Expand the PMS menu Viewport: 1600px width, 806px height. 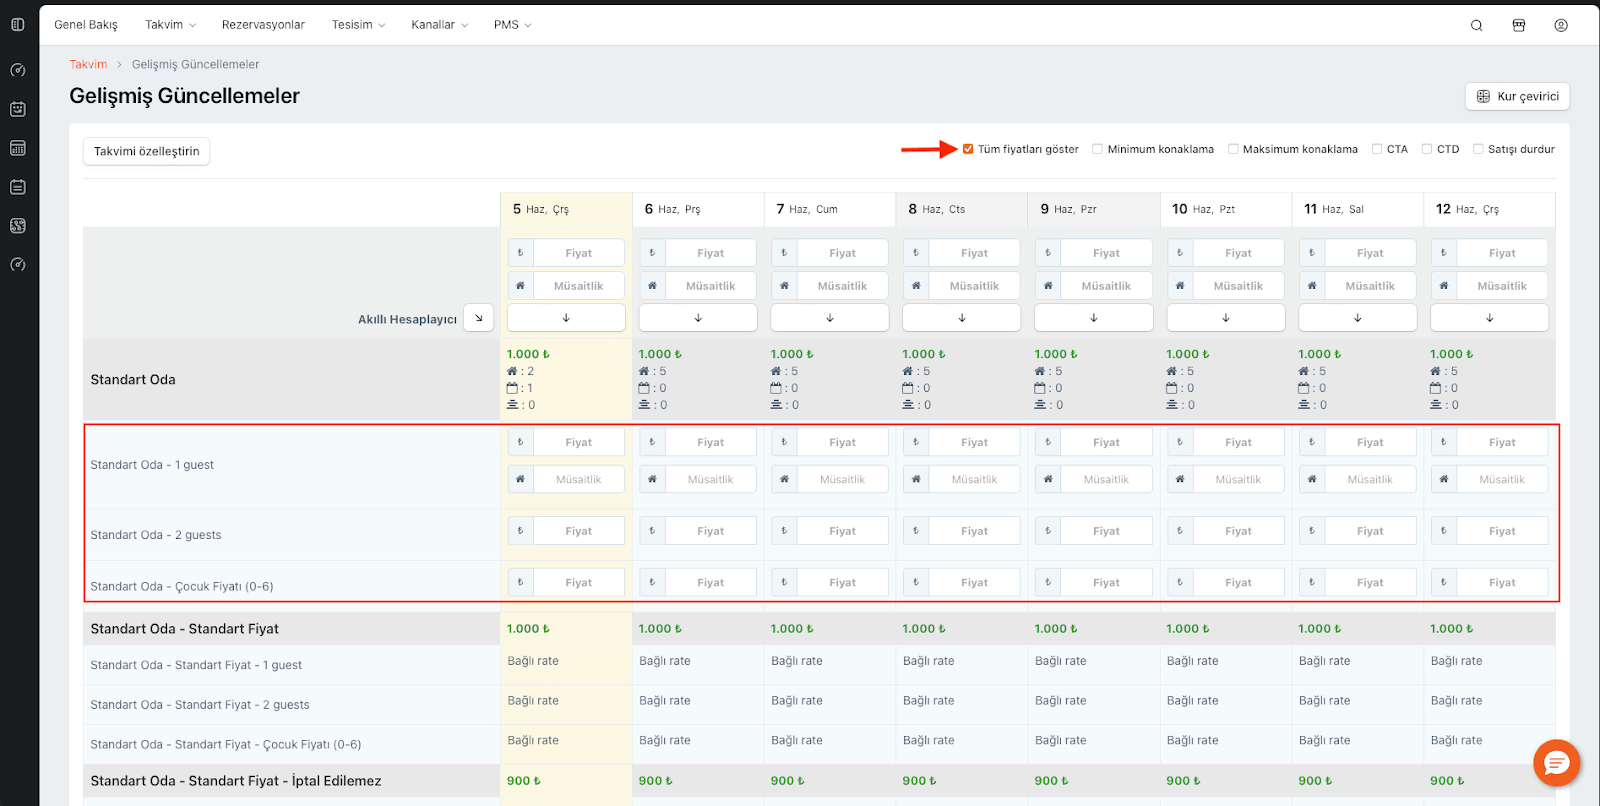point(512,25)
